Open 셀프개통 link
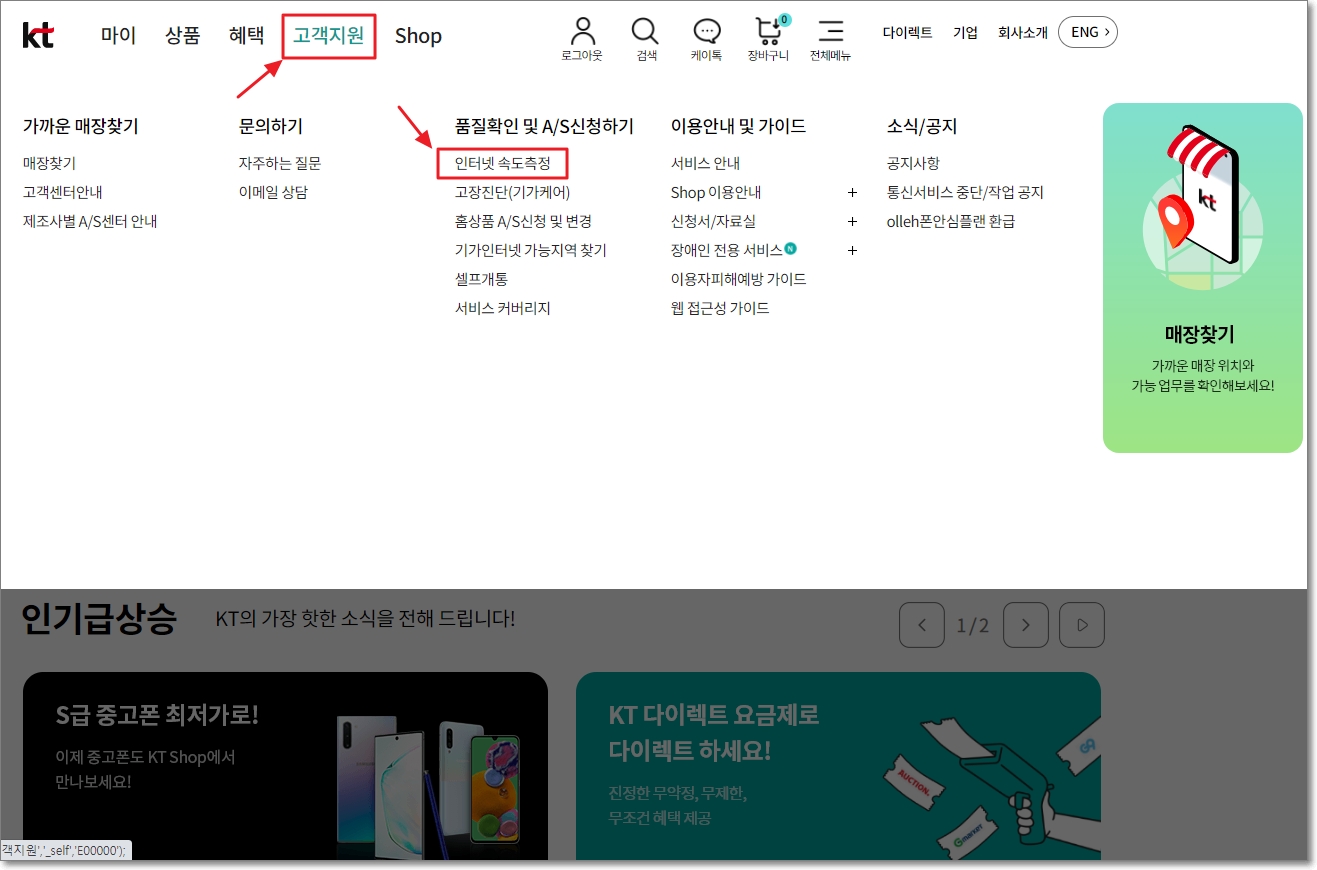Image resolution: width=1317 pixels, height=870 pixels. pyautogui.click(x=481, y=279)
